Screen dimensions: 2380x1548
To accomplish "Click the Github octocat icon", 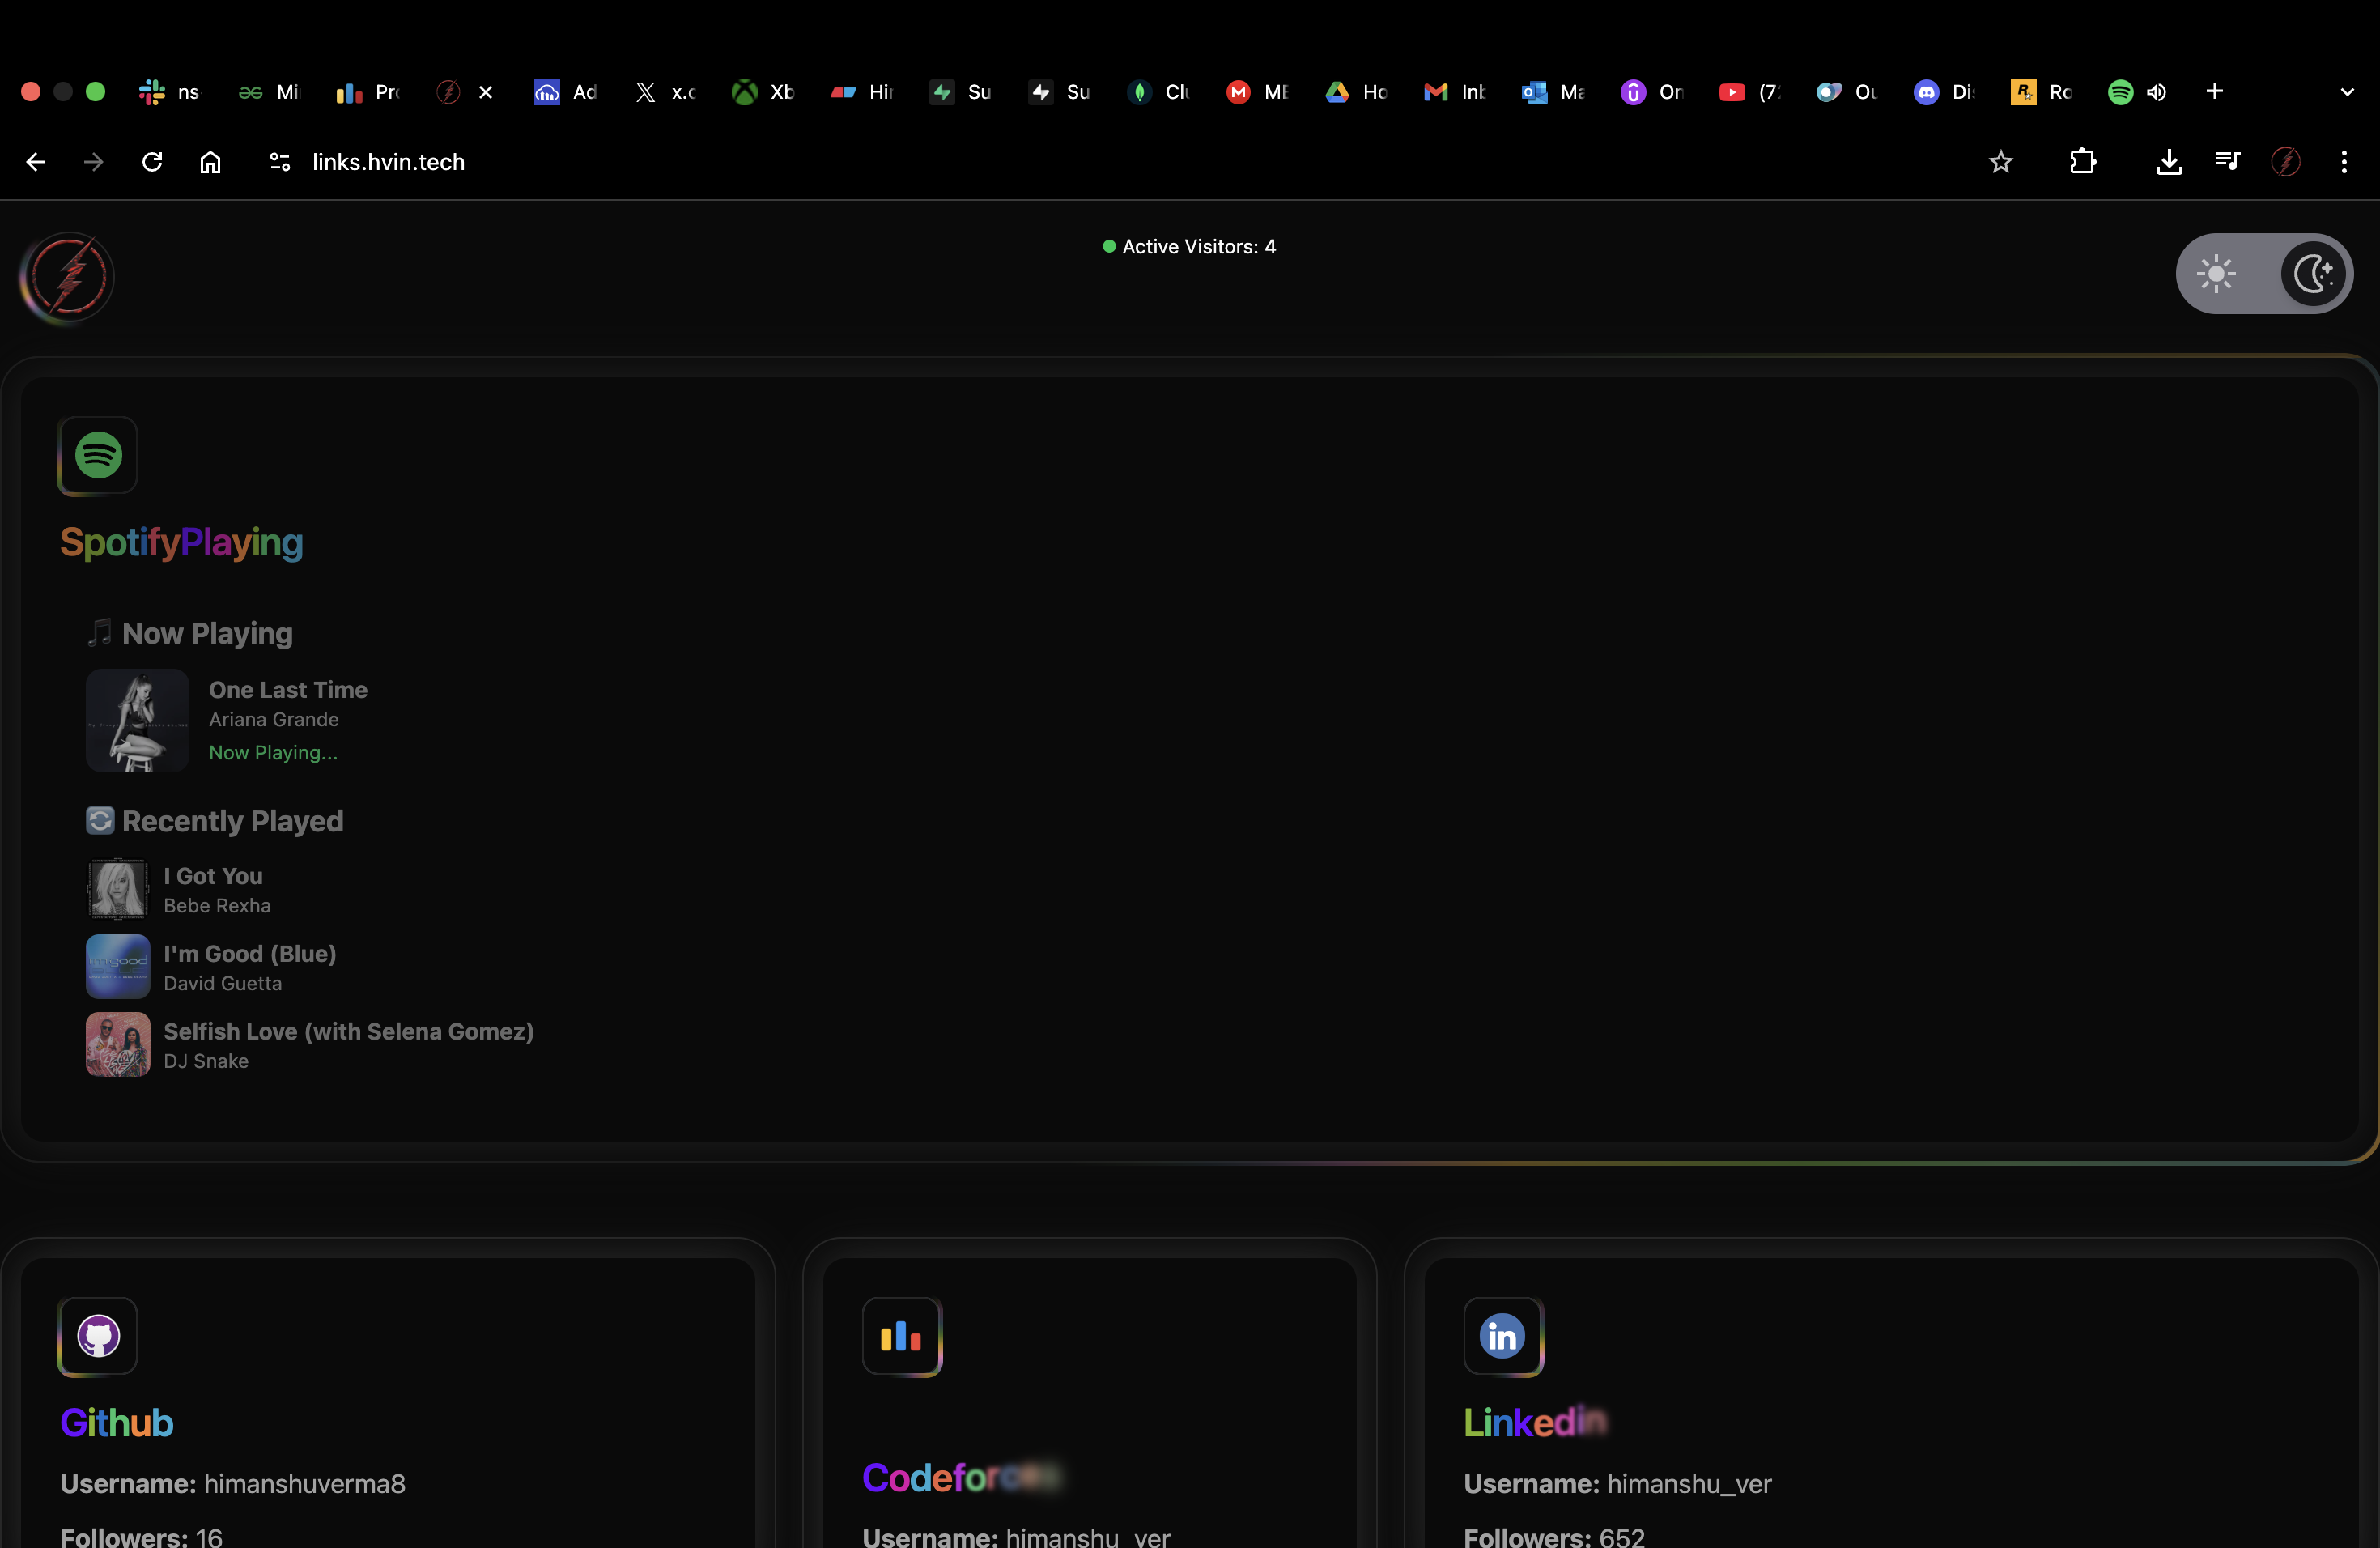I will (x=98, y=1336).
